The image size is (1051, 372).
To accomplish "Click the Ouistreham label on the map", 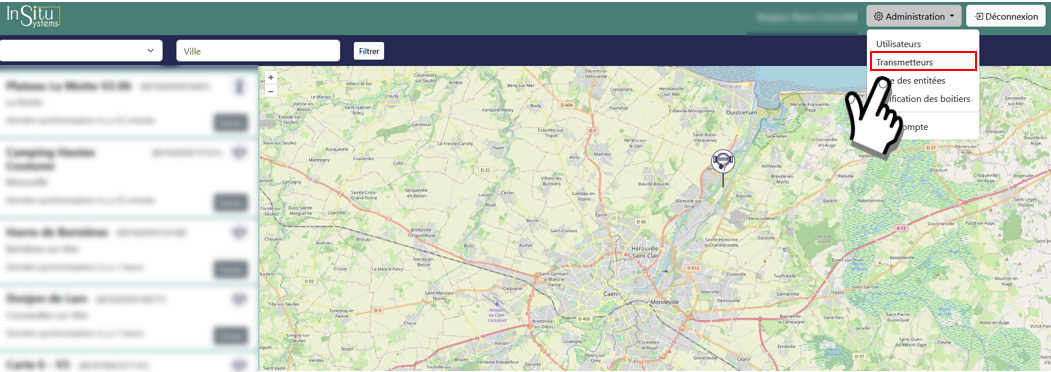I will (742, 113).
